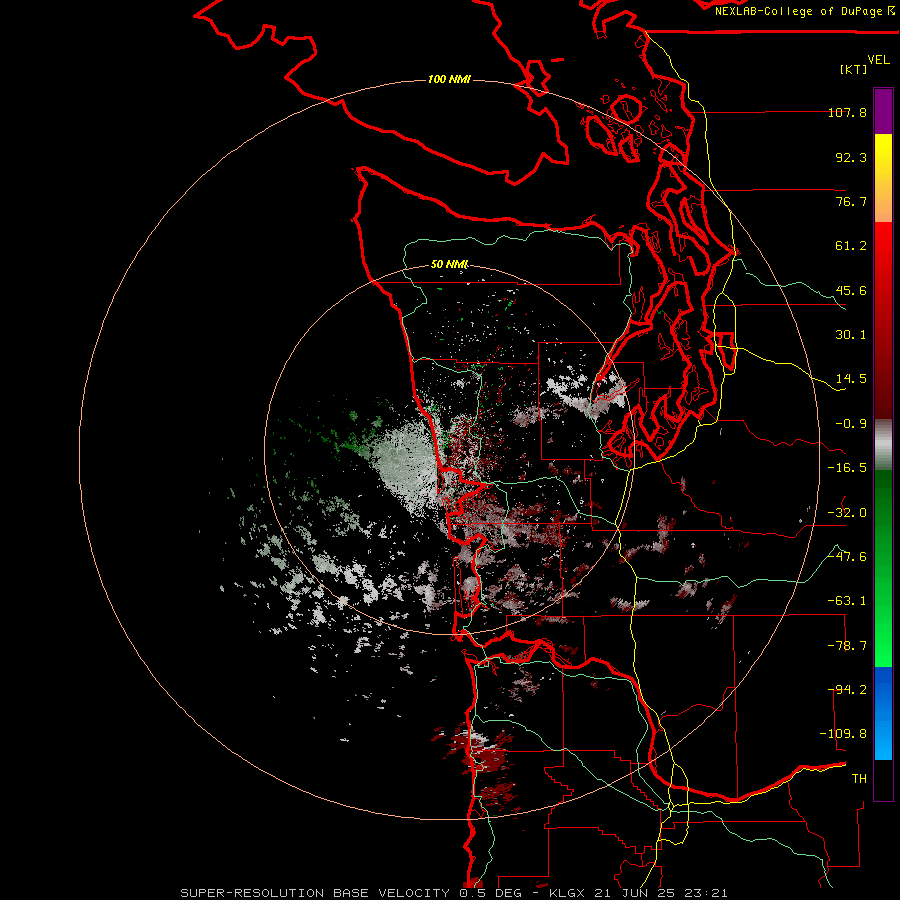Screen dimensions: 900x900
Task: Click the blue segment of color bar
Action: coord(883,713)
